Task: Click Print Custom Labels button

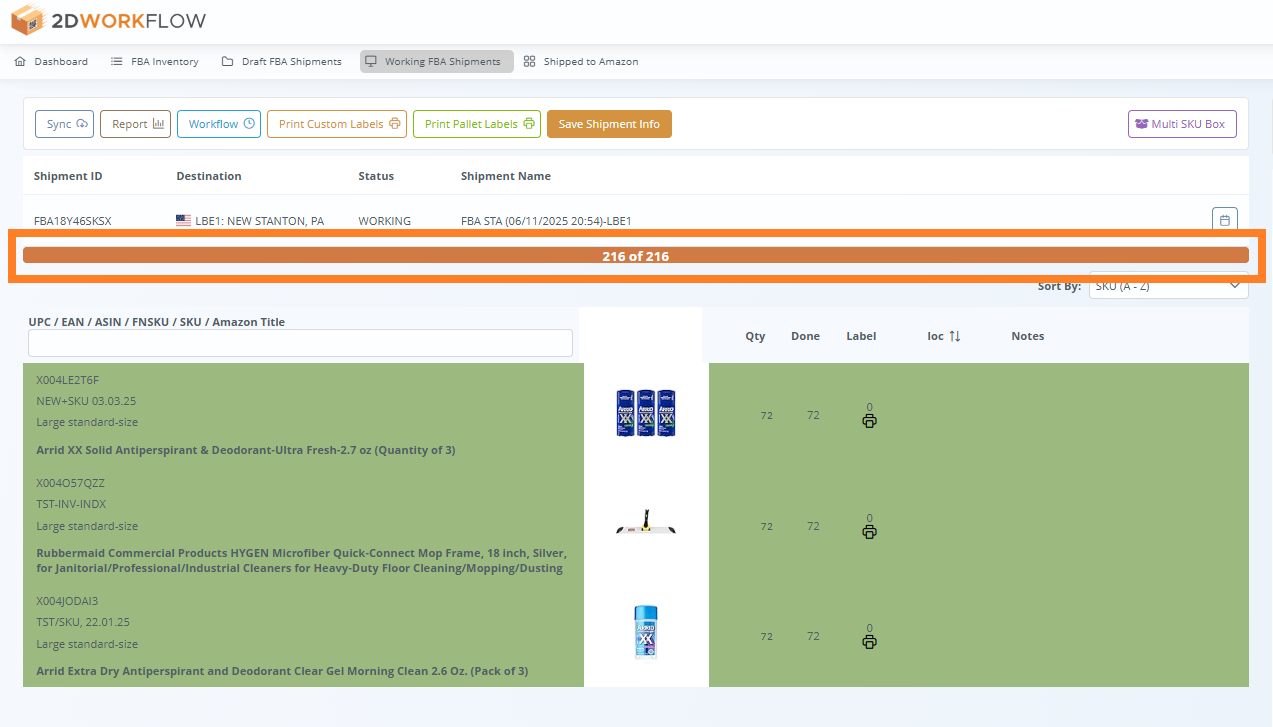Action: (338, 124)
